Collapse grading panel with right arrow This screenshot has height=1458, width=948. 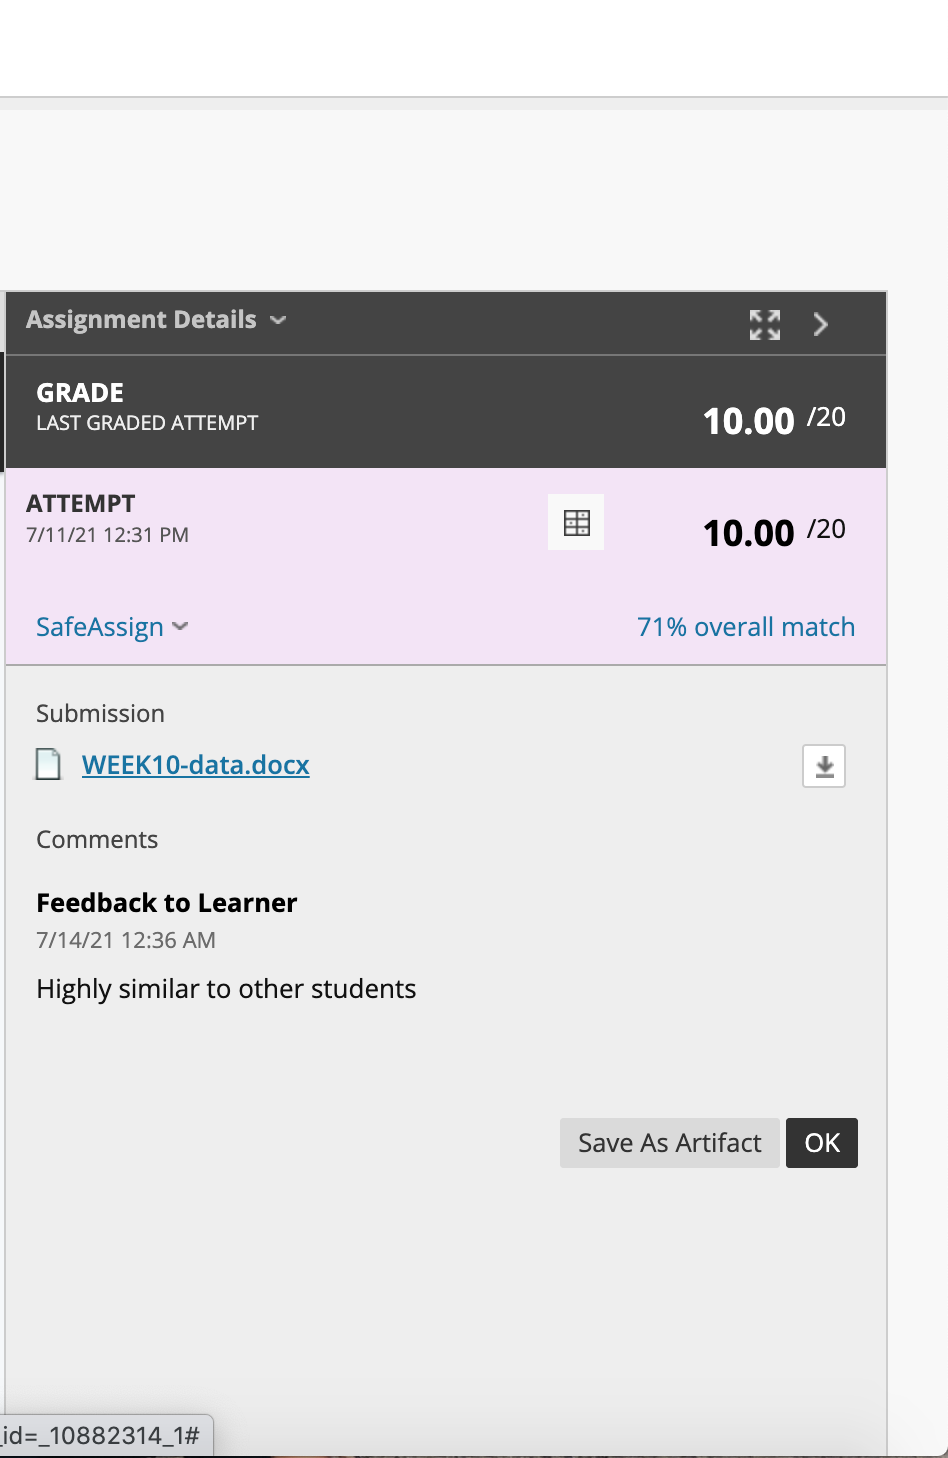[821, 324]
